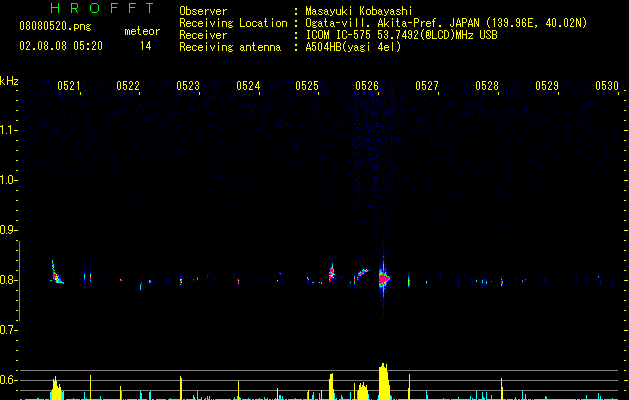Click the 0521 time marker

click(69, 86)
